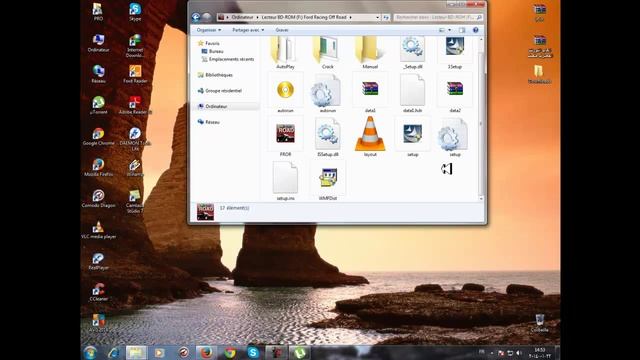This screenshot has height=360, width=640.
Task: Open Google Chrome desktop shortcut
Action: (x=98, y=136)
